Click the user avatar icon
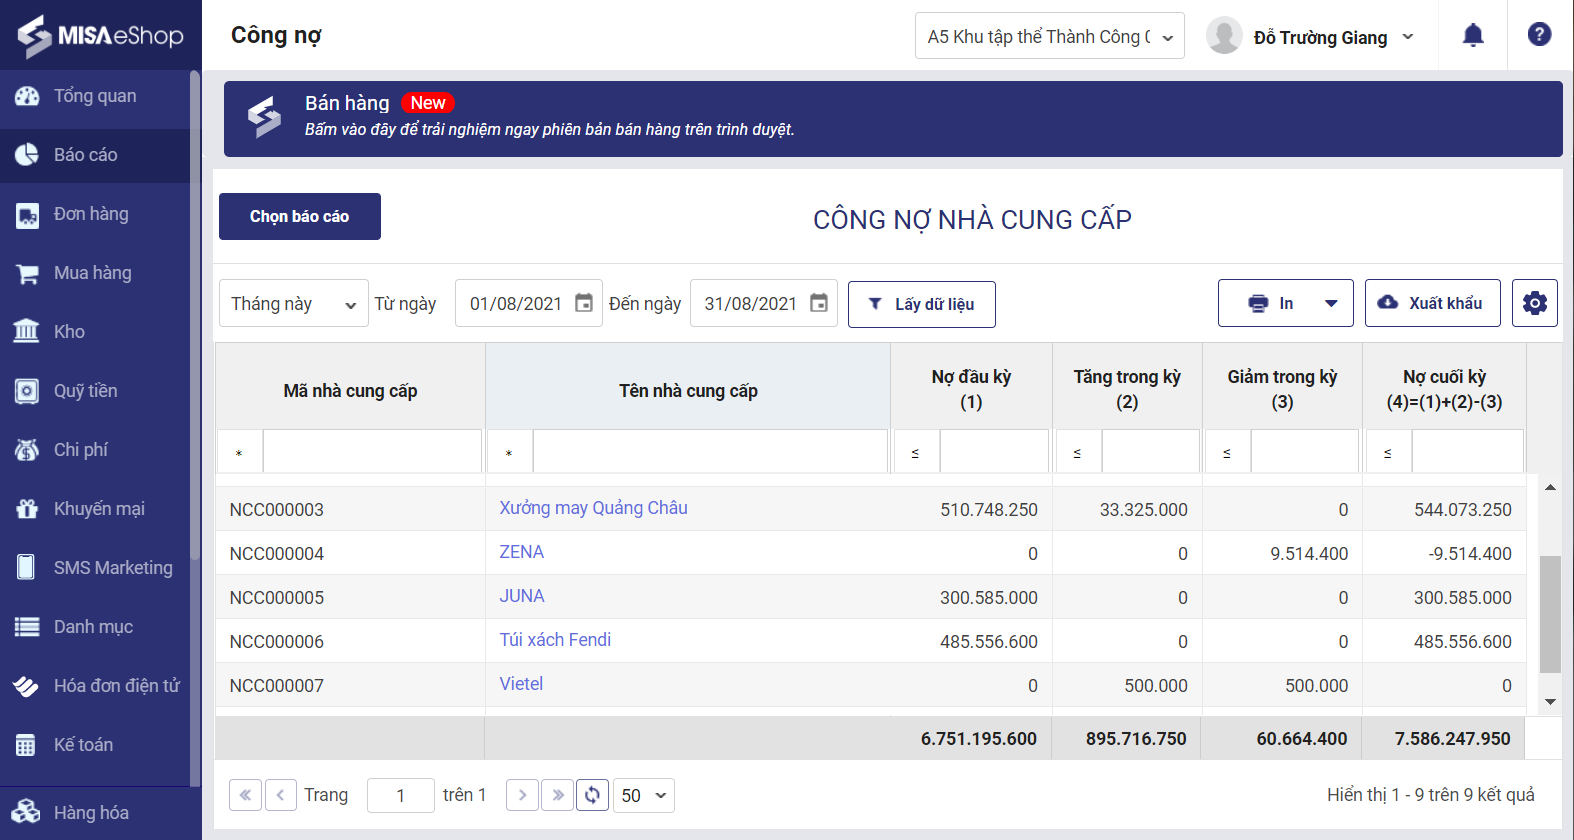Image resolution: width=1574 pixels, height=840 pixels. (x=1224, y=36)
